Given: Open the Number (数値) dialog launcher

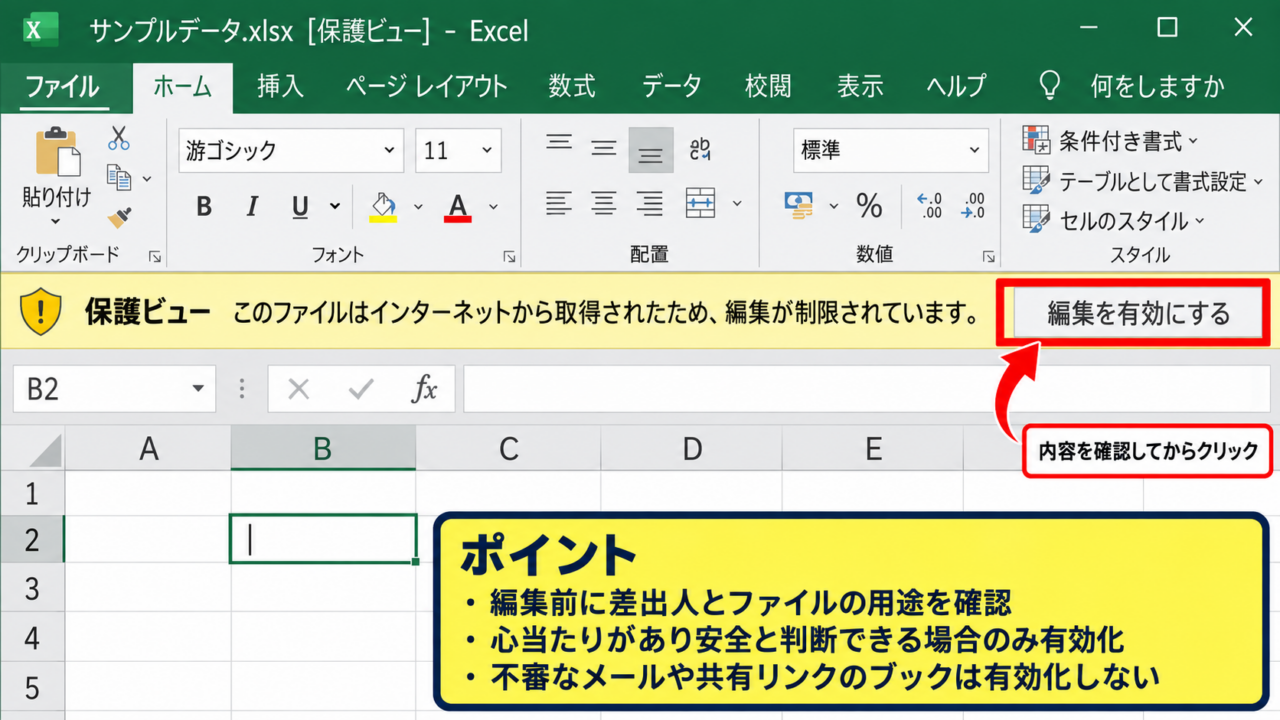Looking at the screenshot, I should point(989,257).
